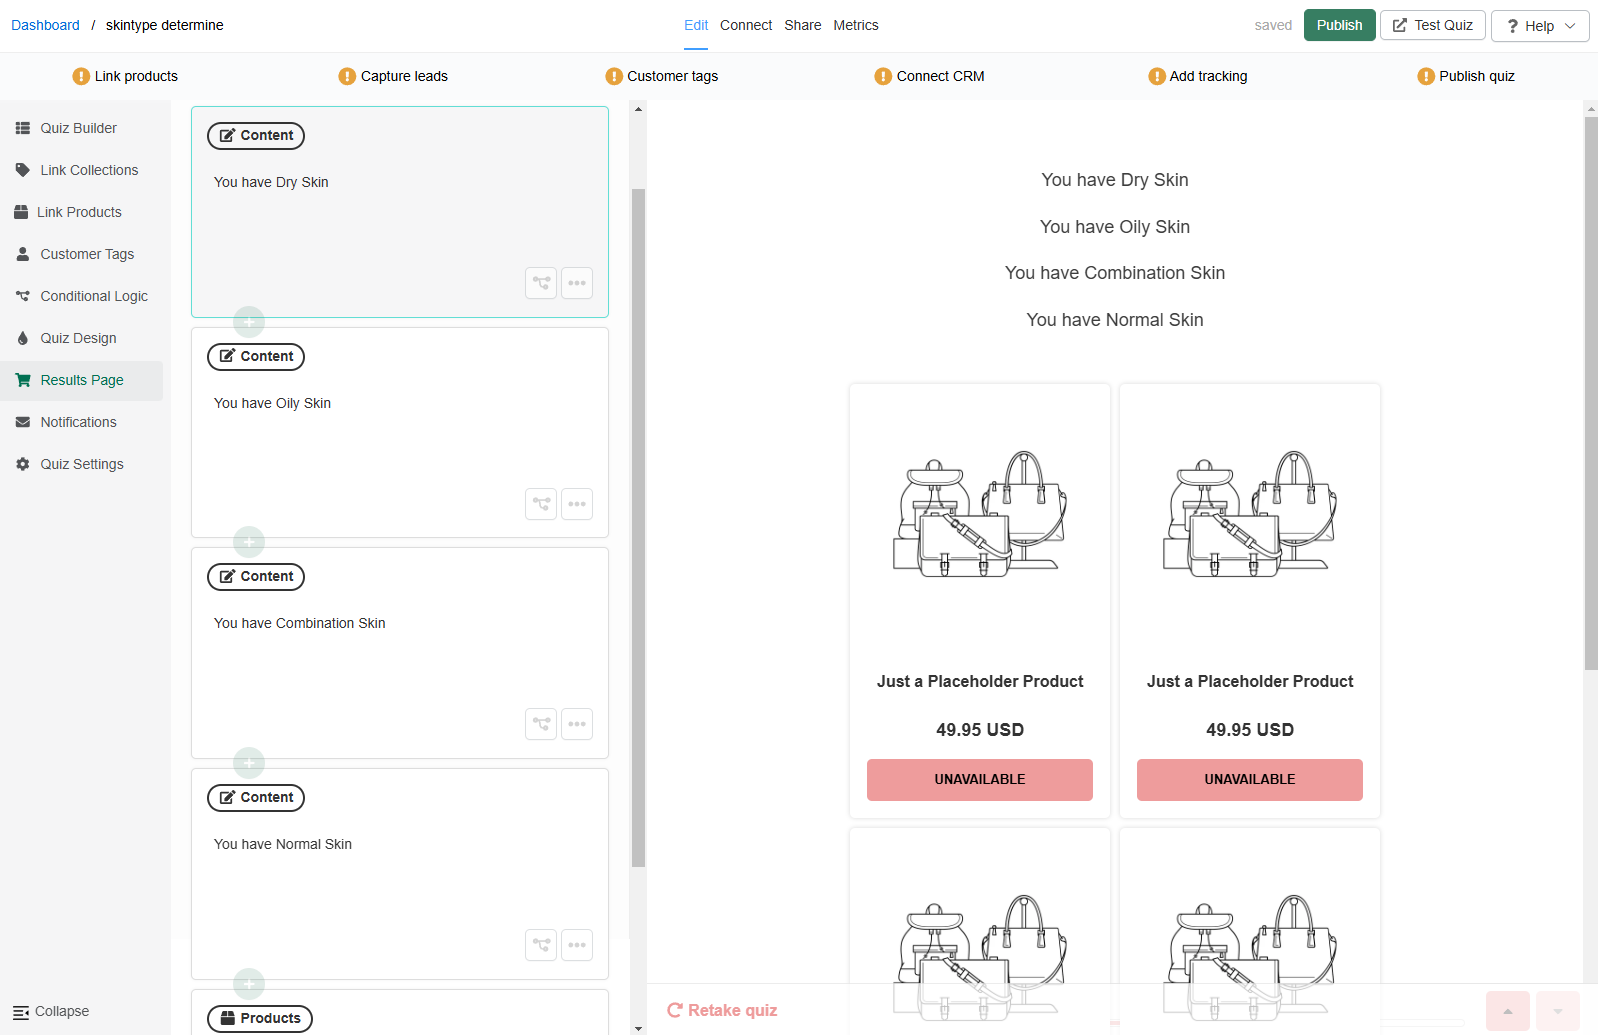This screenshot has width=1598, height=1035.
Task: Click second placeholder product image
Action: (x=1250, y=514)
